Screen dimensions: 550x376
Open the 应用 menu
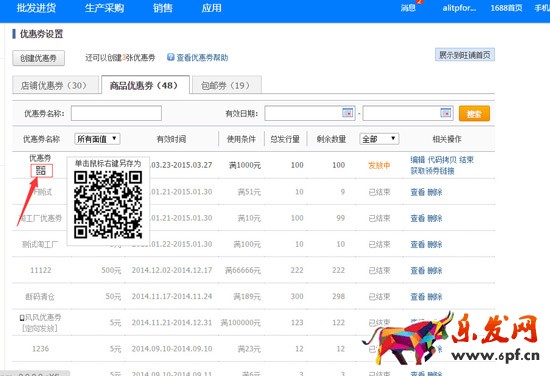212,8
